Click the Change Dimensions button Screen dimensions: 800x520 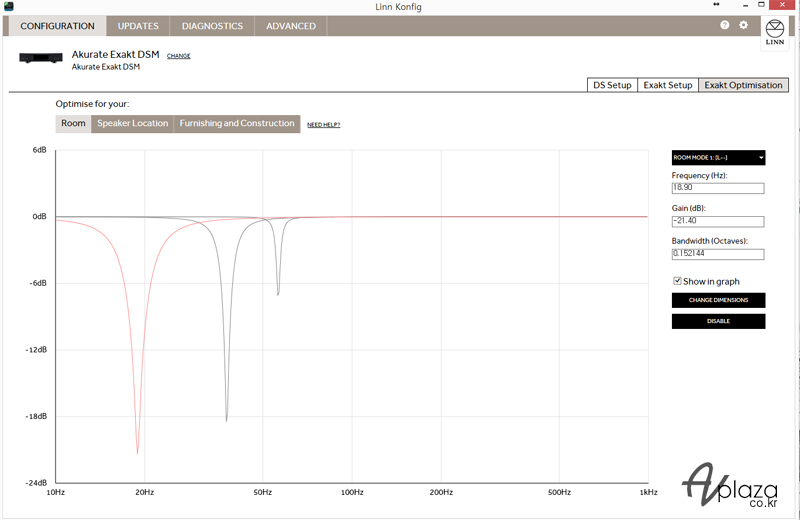718,300
